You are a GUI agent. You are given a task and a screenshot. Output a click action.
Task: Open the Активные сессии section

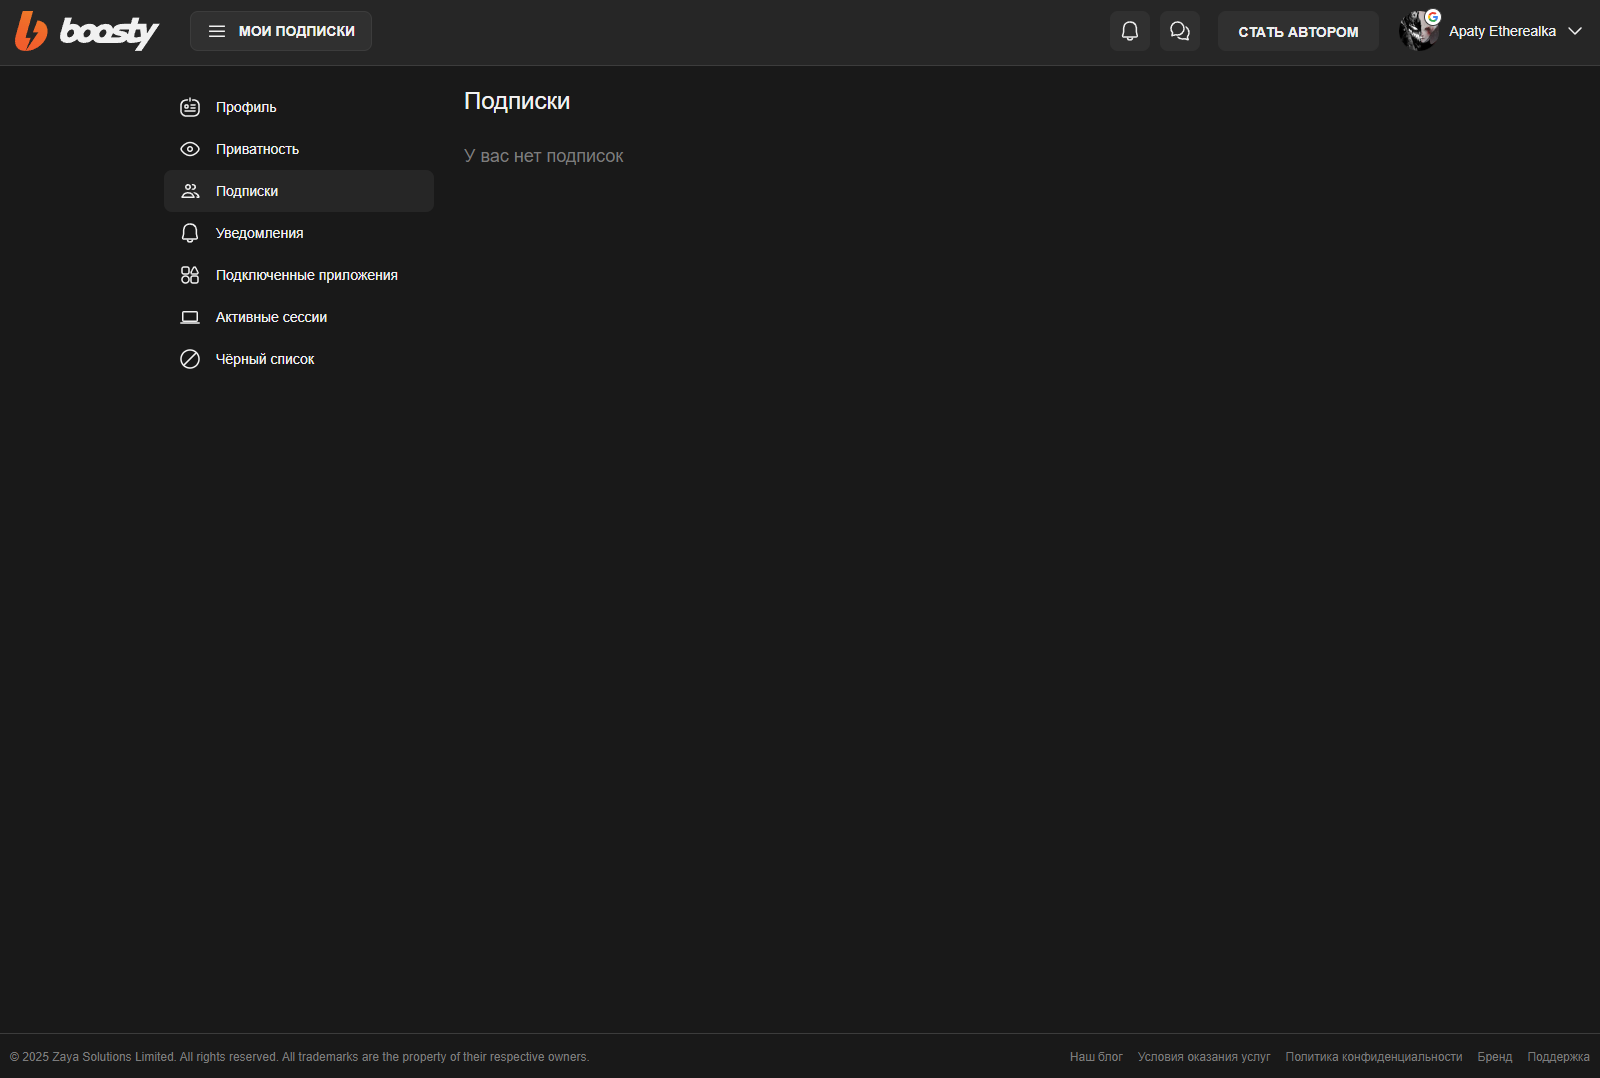tap(271, 317)
